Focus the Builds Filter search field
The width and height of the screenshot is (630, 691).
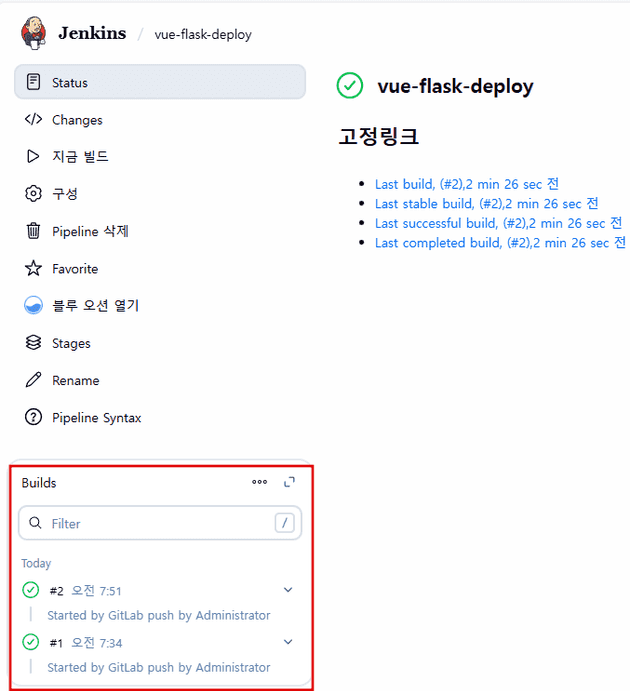click(x=160, y=523)
